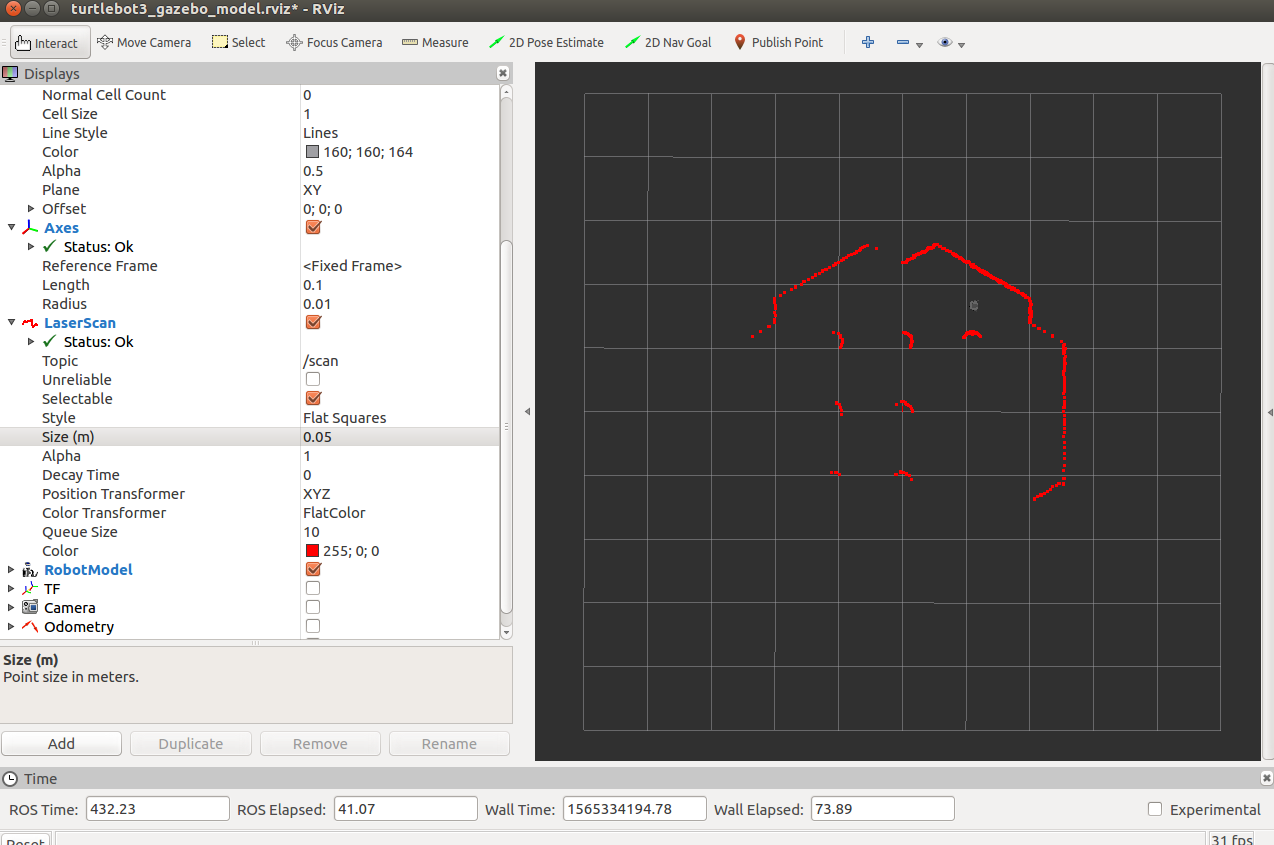Set a 2D Nav Goal
The image size is (1274, 845).
point(667,42)
